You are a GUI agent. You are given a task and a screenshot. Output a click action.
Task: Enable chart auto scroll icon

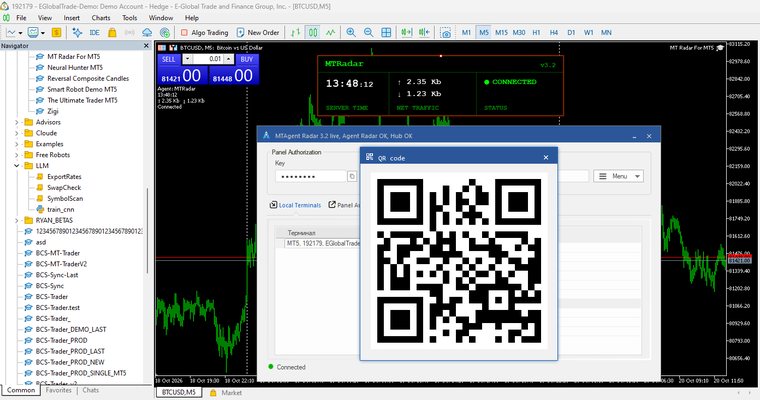point(406,32)
